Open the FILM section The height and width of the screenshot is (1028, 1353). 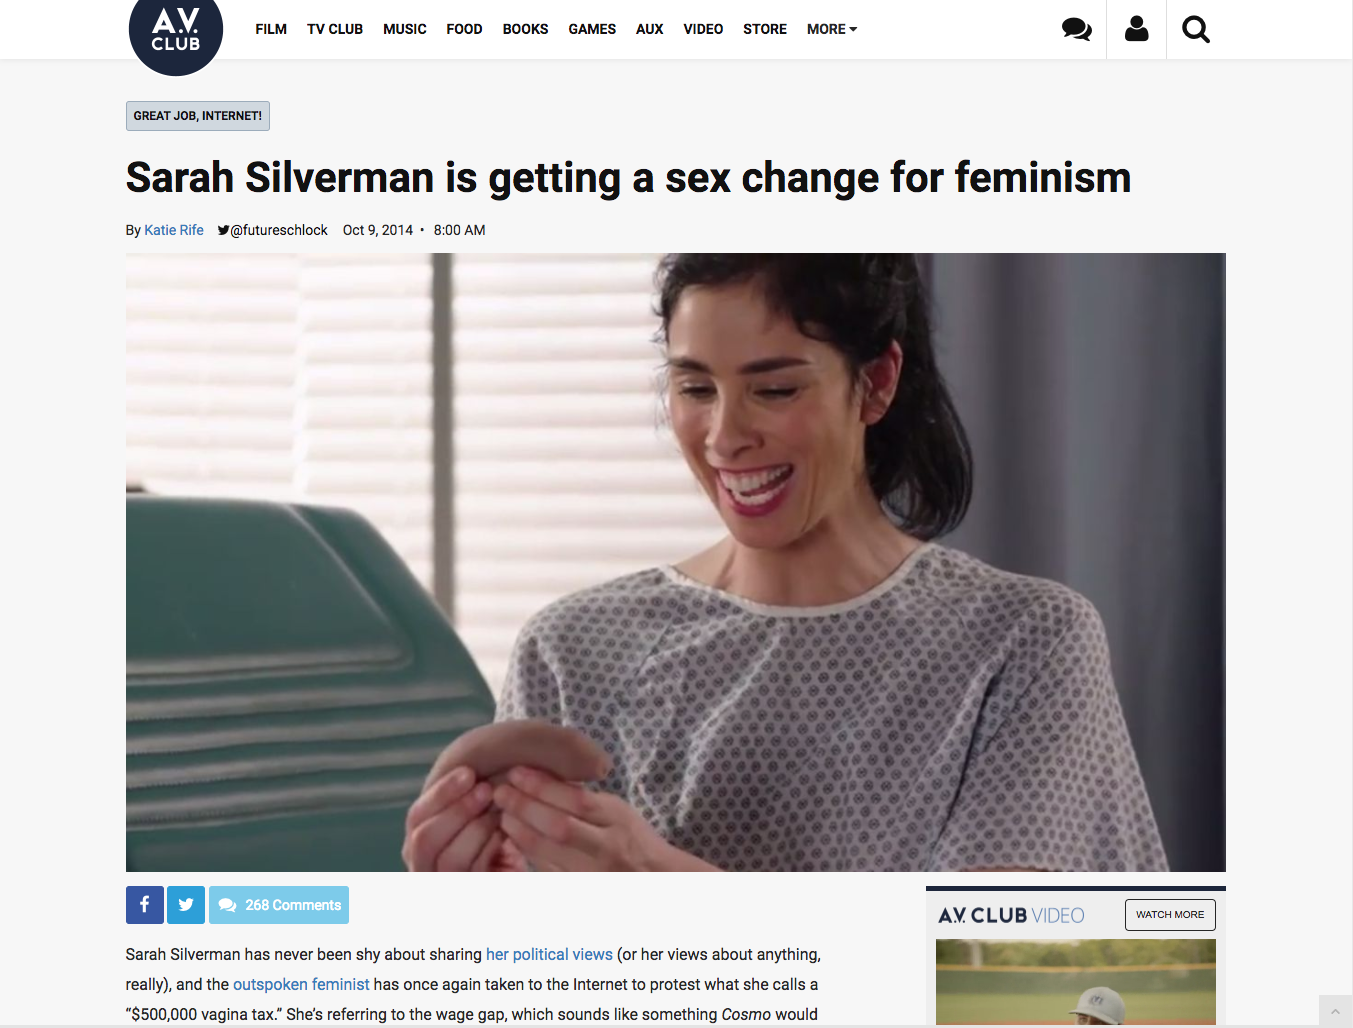pyautogui.click(x=271, y=29)
